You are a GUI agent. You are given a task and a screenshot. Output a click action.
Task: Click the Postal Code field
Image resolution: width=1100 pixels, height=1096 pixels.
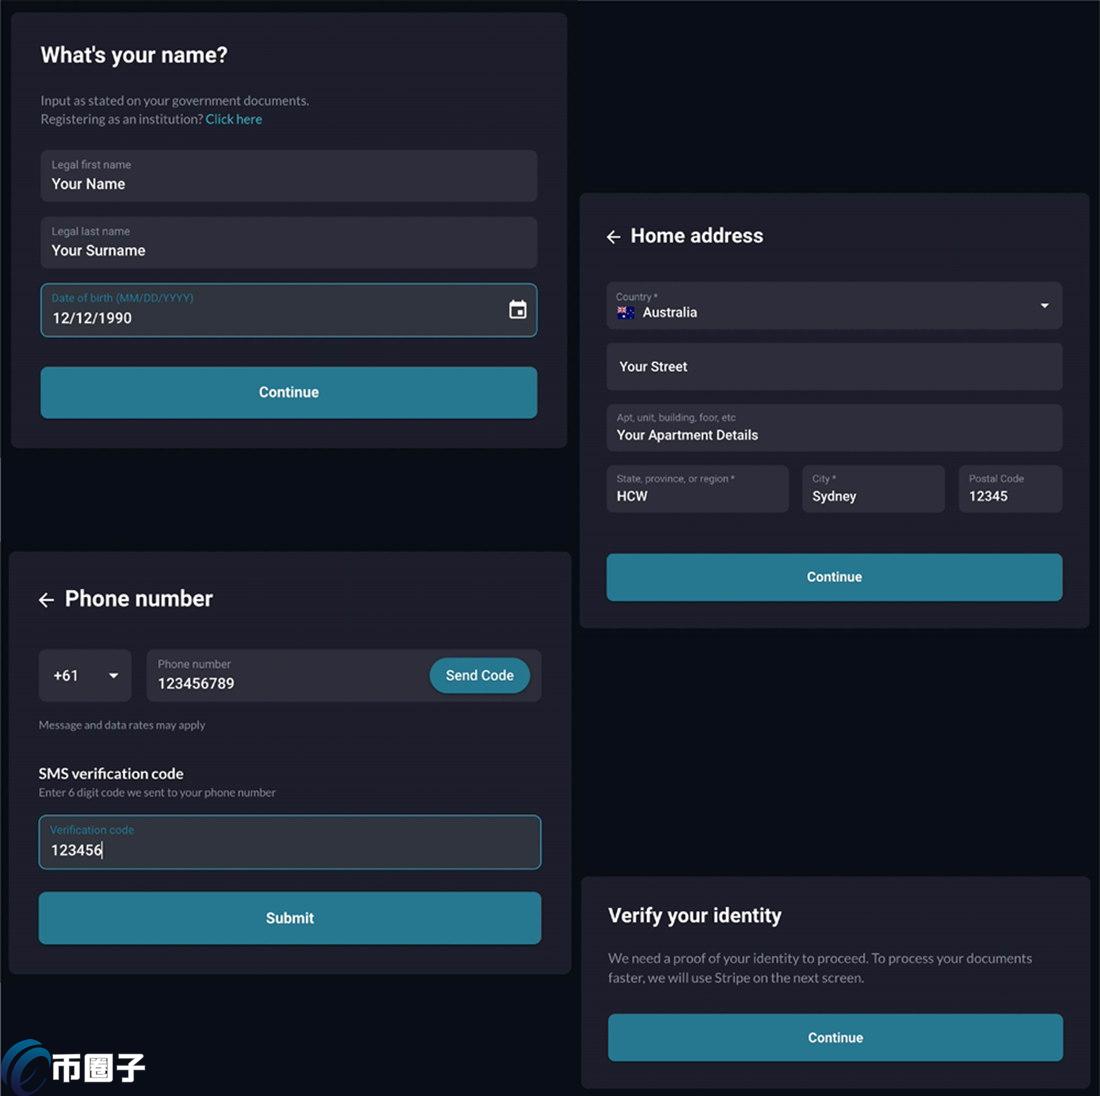point(1009,489)
